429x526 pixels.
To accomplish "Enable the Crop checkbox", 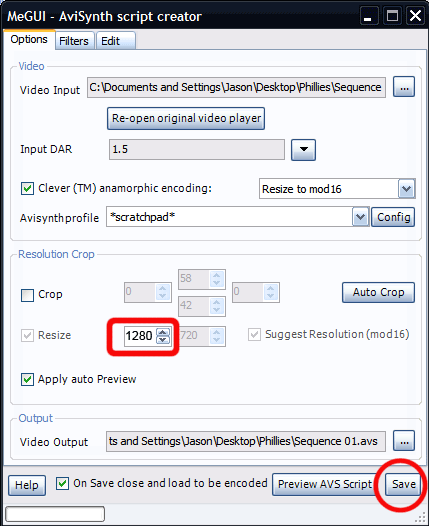I will point(28,295).
